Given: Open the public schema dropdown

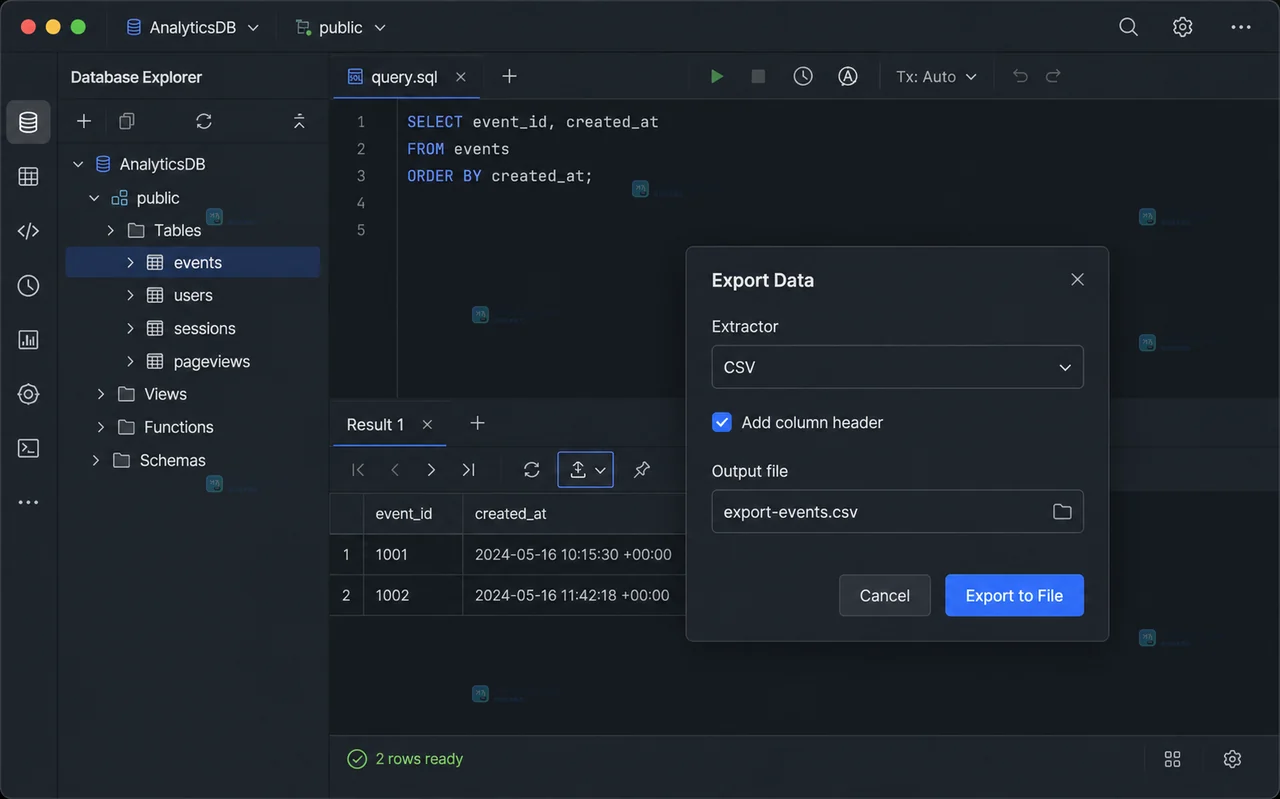Looking at the screenshot, I should pos(341,28).
